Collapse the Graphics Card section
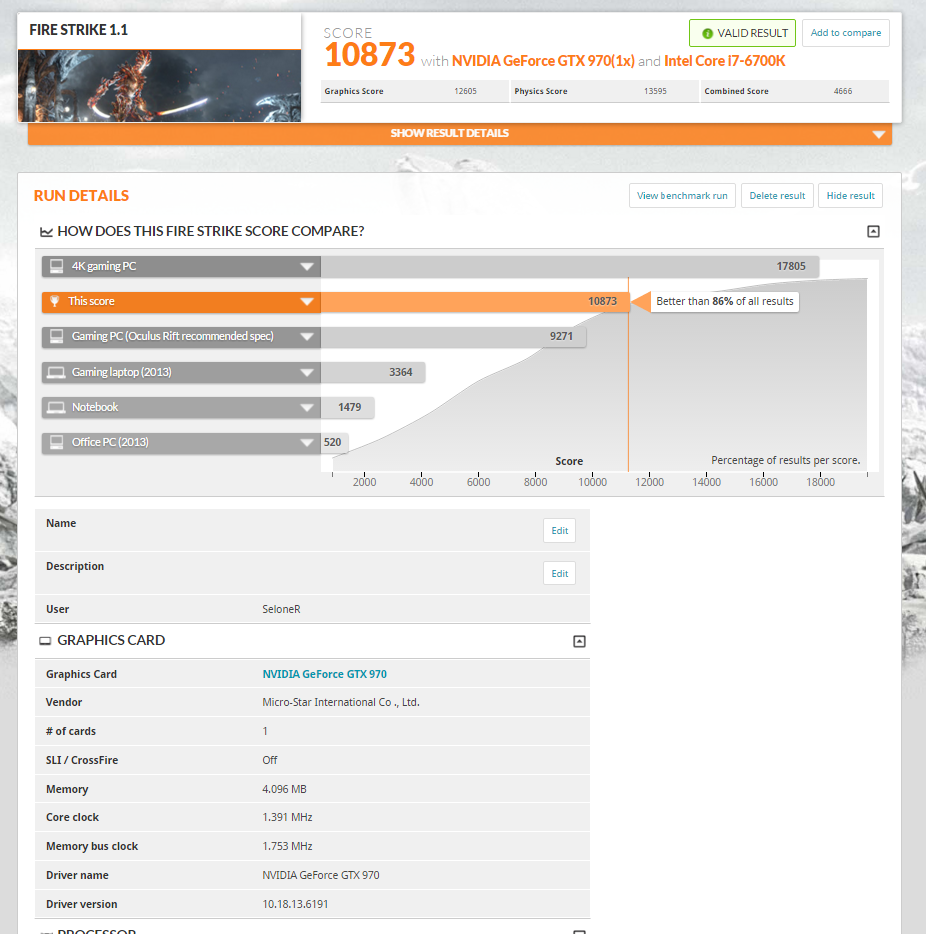This screenshot has width=926, height=934. tap(579, 641)
